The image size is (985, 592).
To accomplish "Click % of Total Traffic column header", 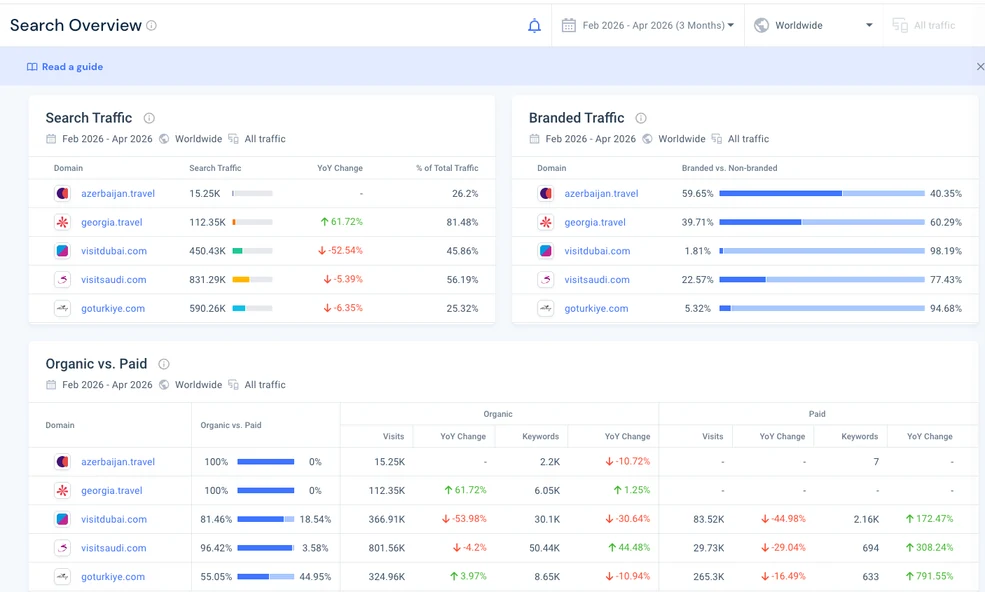I will [447, 168].
